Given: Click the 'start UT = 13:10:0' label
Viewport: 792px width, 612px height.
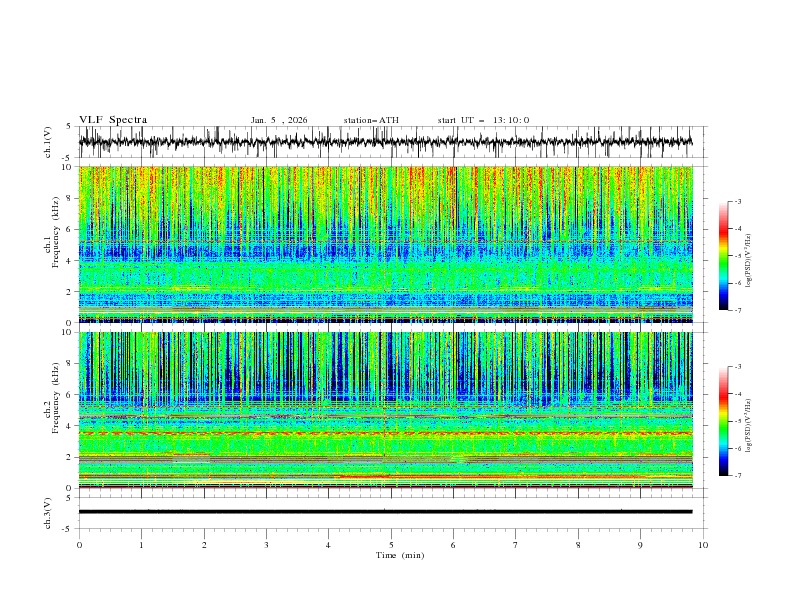Looking at the screenshot, I should pyautogui.click(x=483, y=120).
